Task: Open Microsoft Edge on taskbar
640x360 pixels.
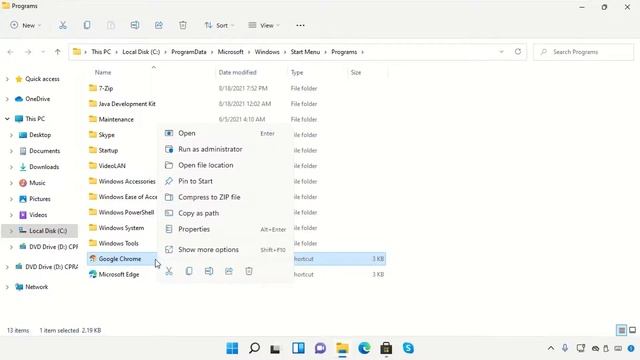Action: [x=364, y=348]
